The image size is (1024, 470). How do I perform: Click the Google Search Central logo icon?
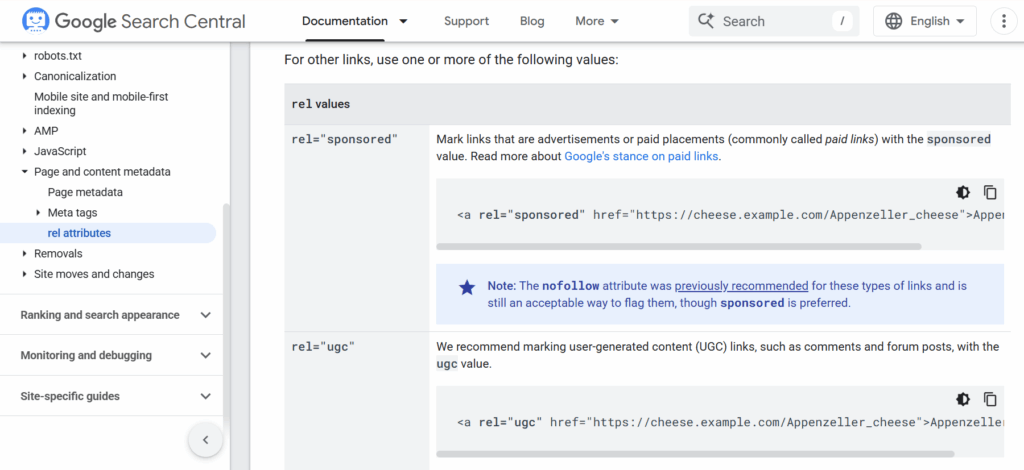coord(35,21)
